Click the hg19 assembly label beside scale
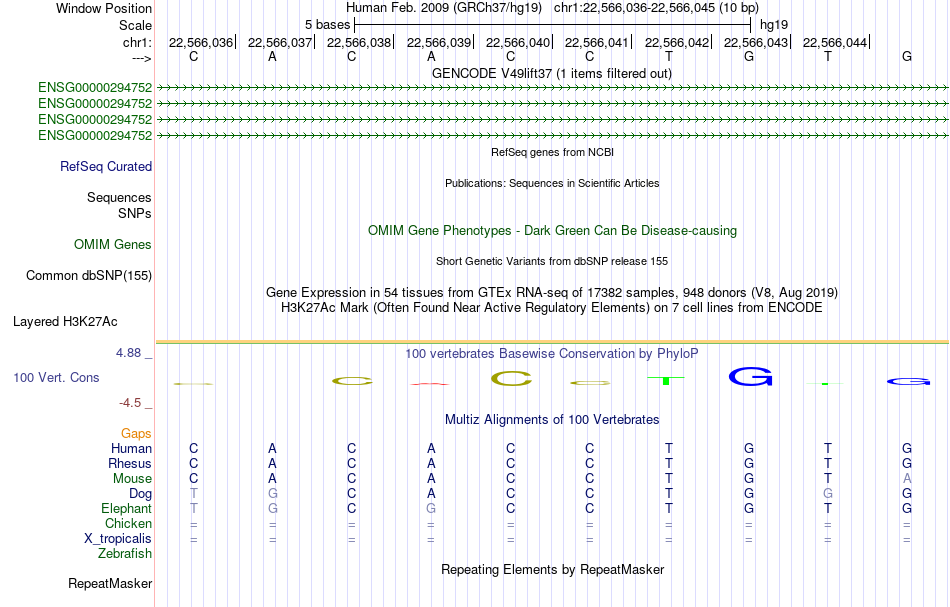The image size is (950, 607). pos(774,25)
